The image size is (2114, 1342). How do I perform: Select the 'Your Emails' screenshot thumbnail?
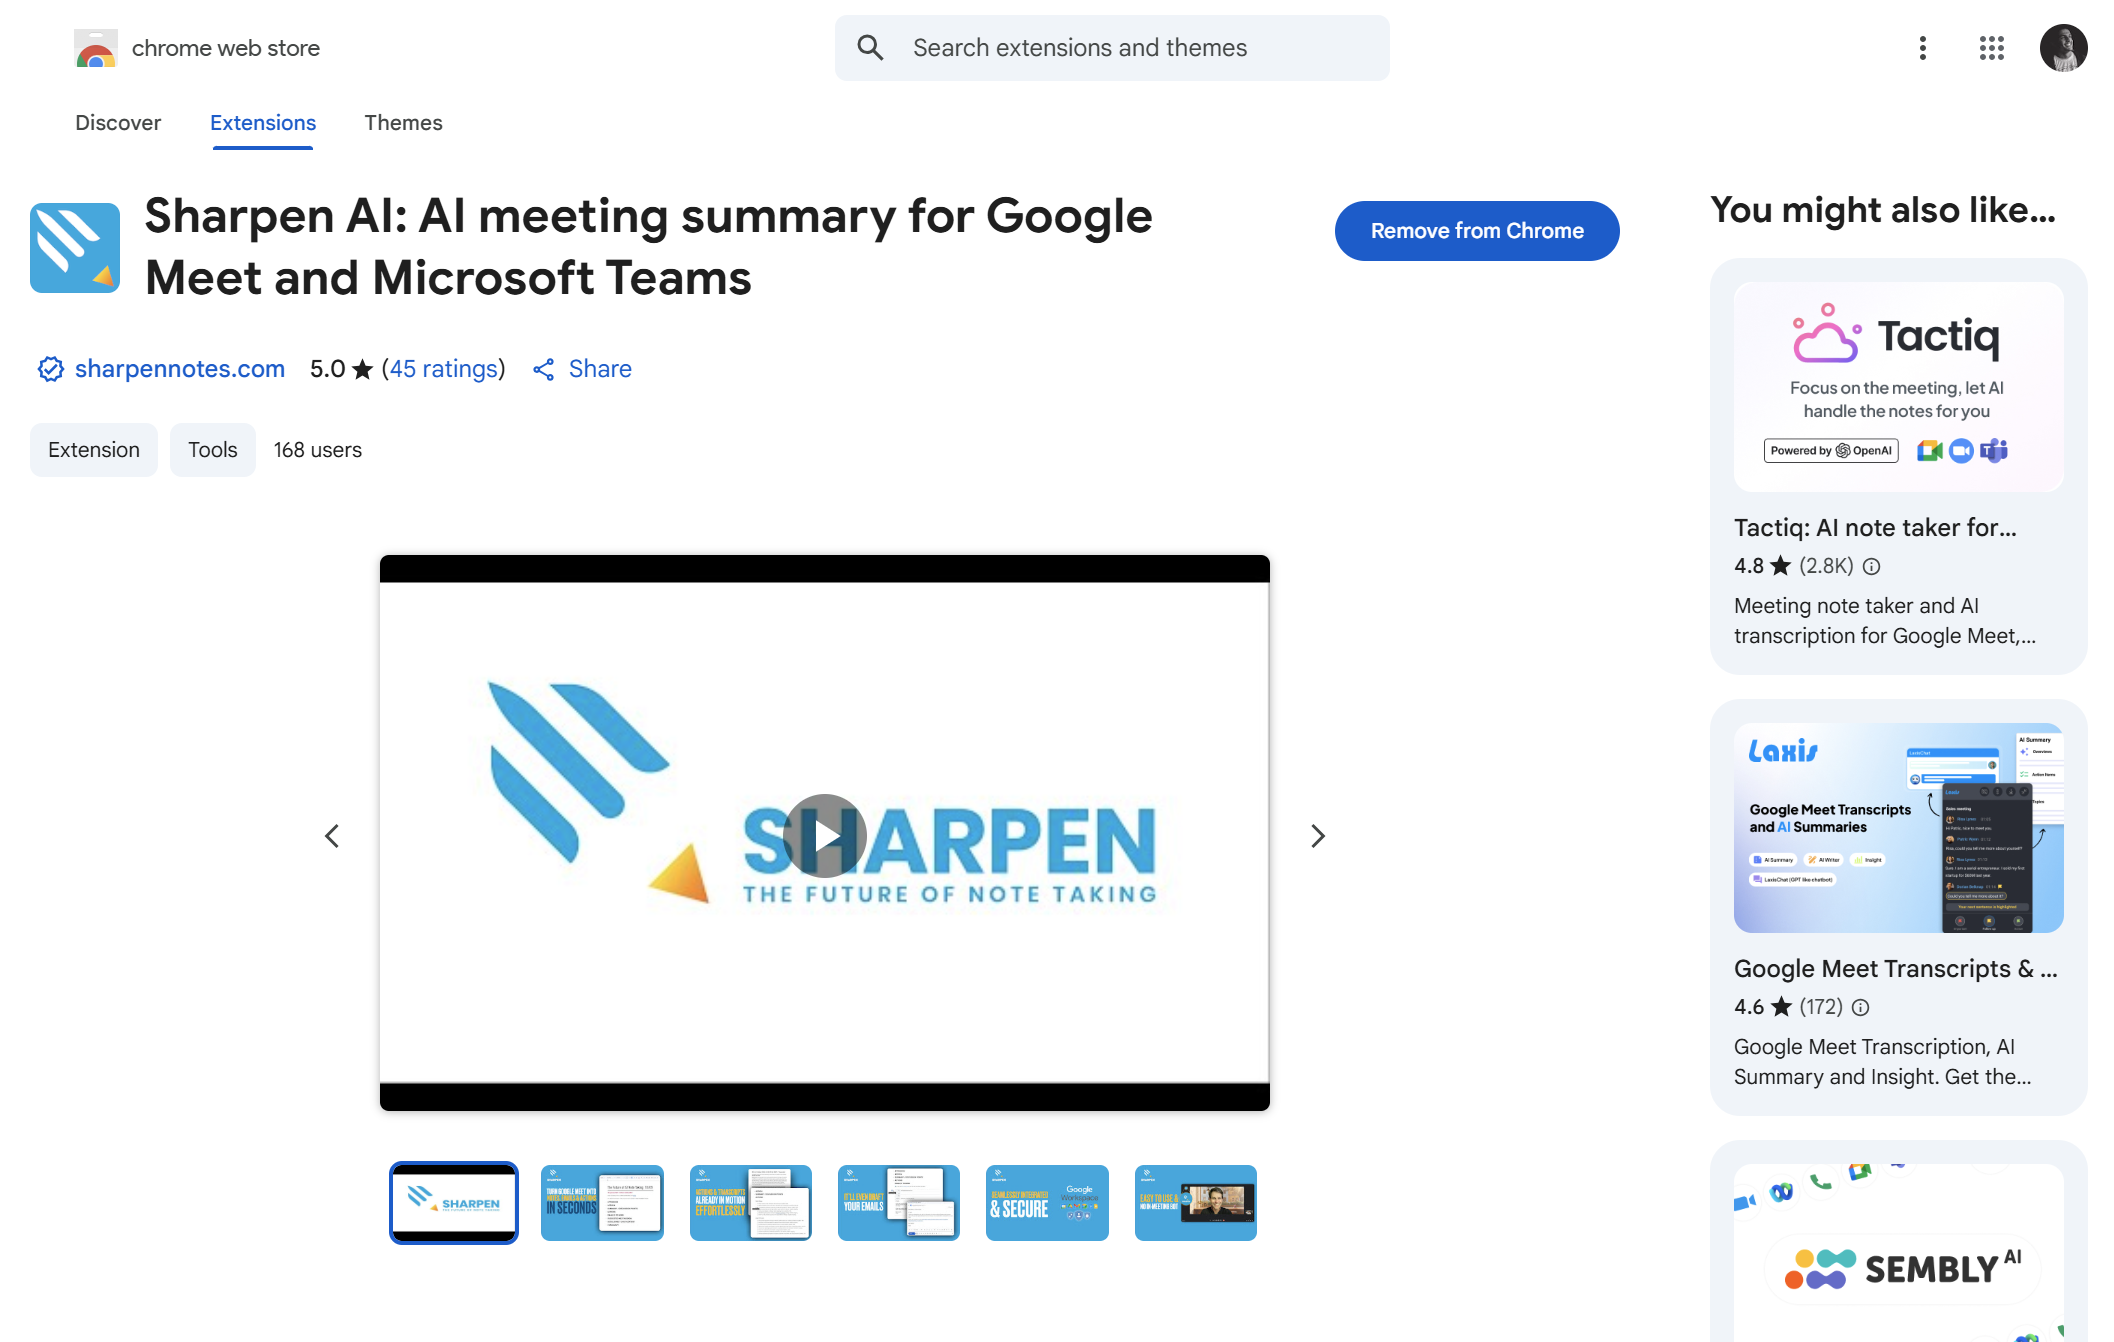click(x=899, y=1203)
